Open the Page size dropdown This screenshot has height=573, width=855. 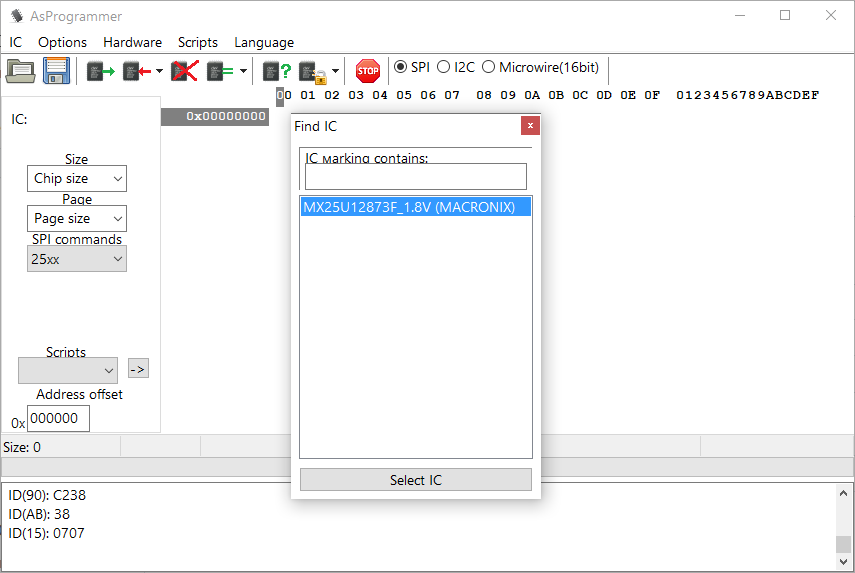click(x=76, y=219)
